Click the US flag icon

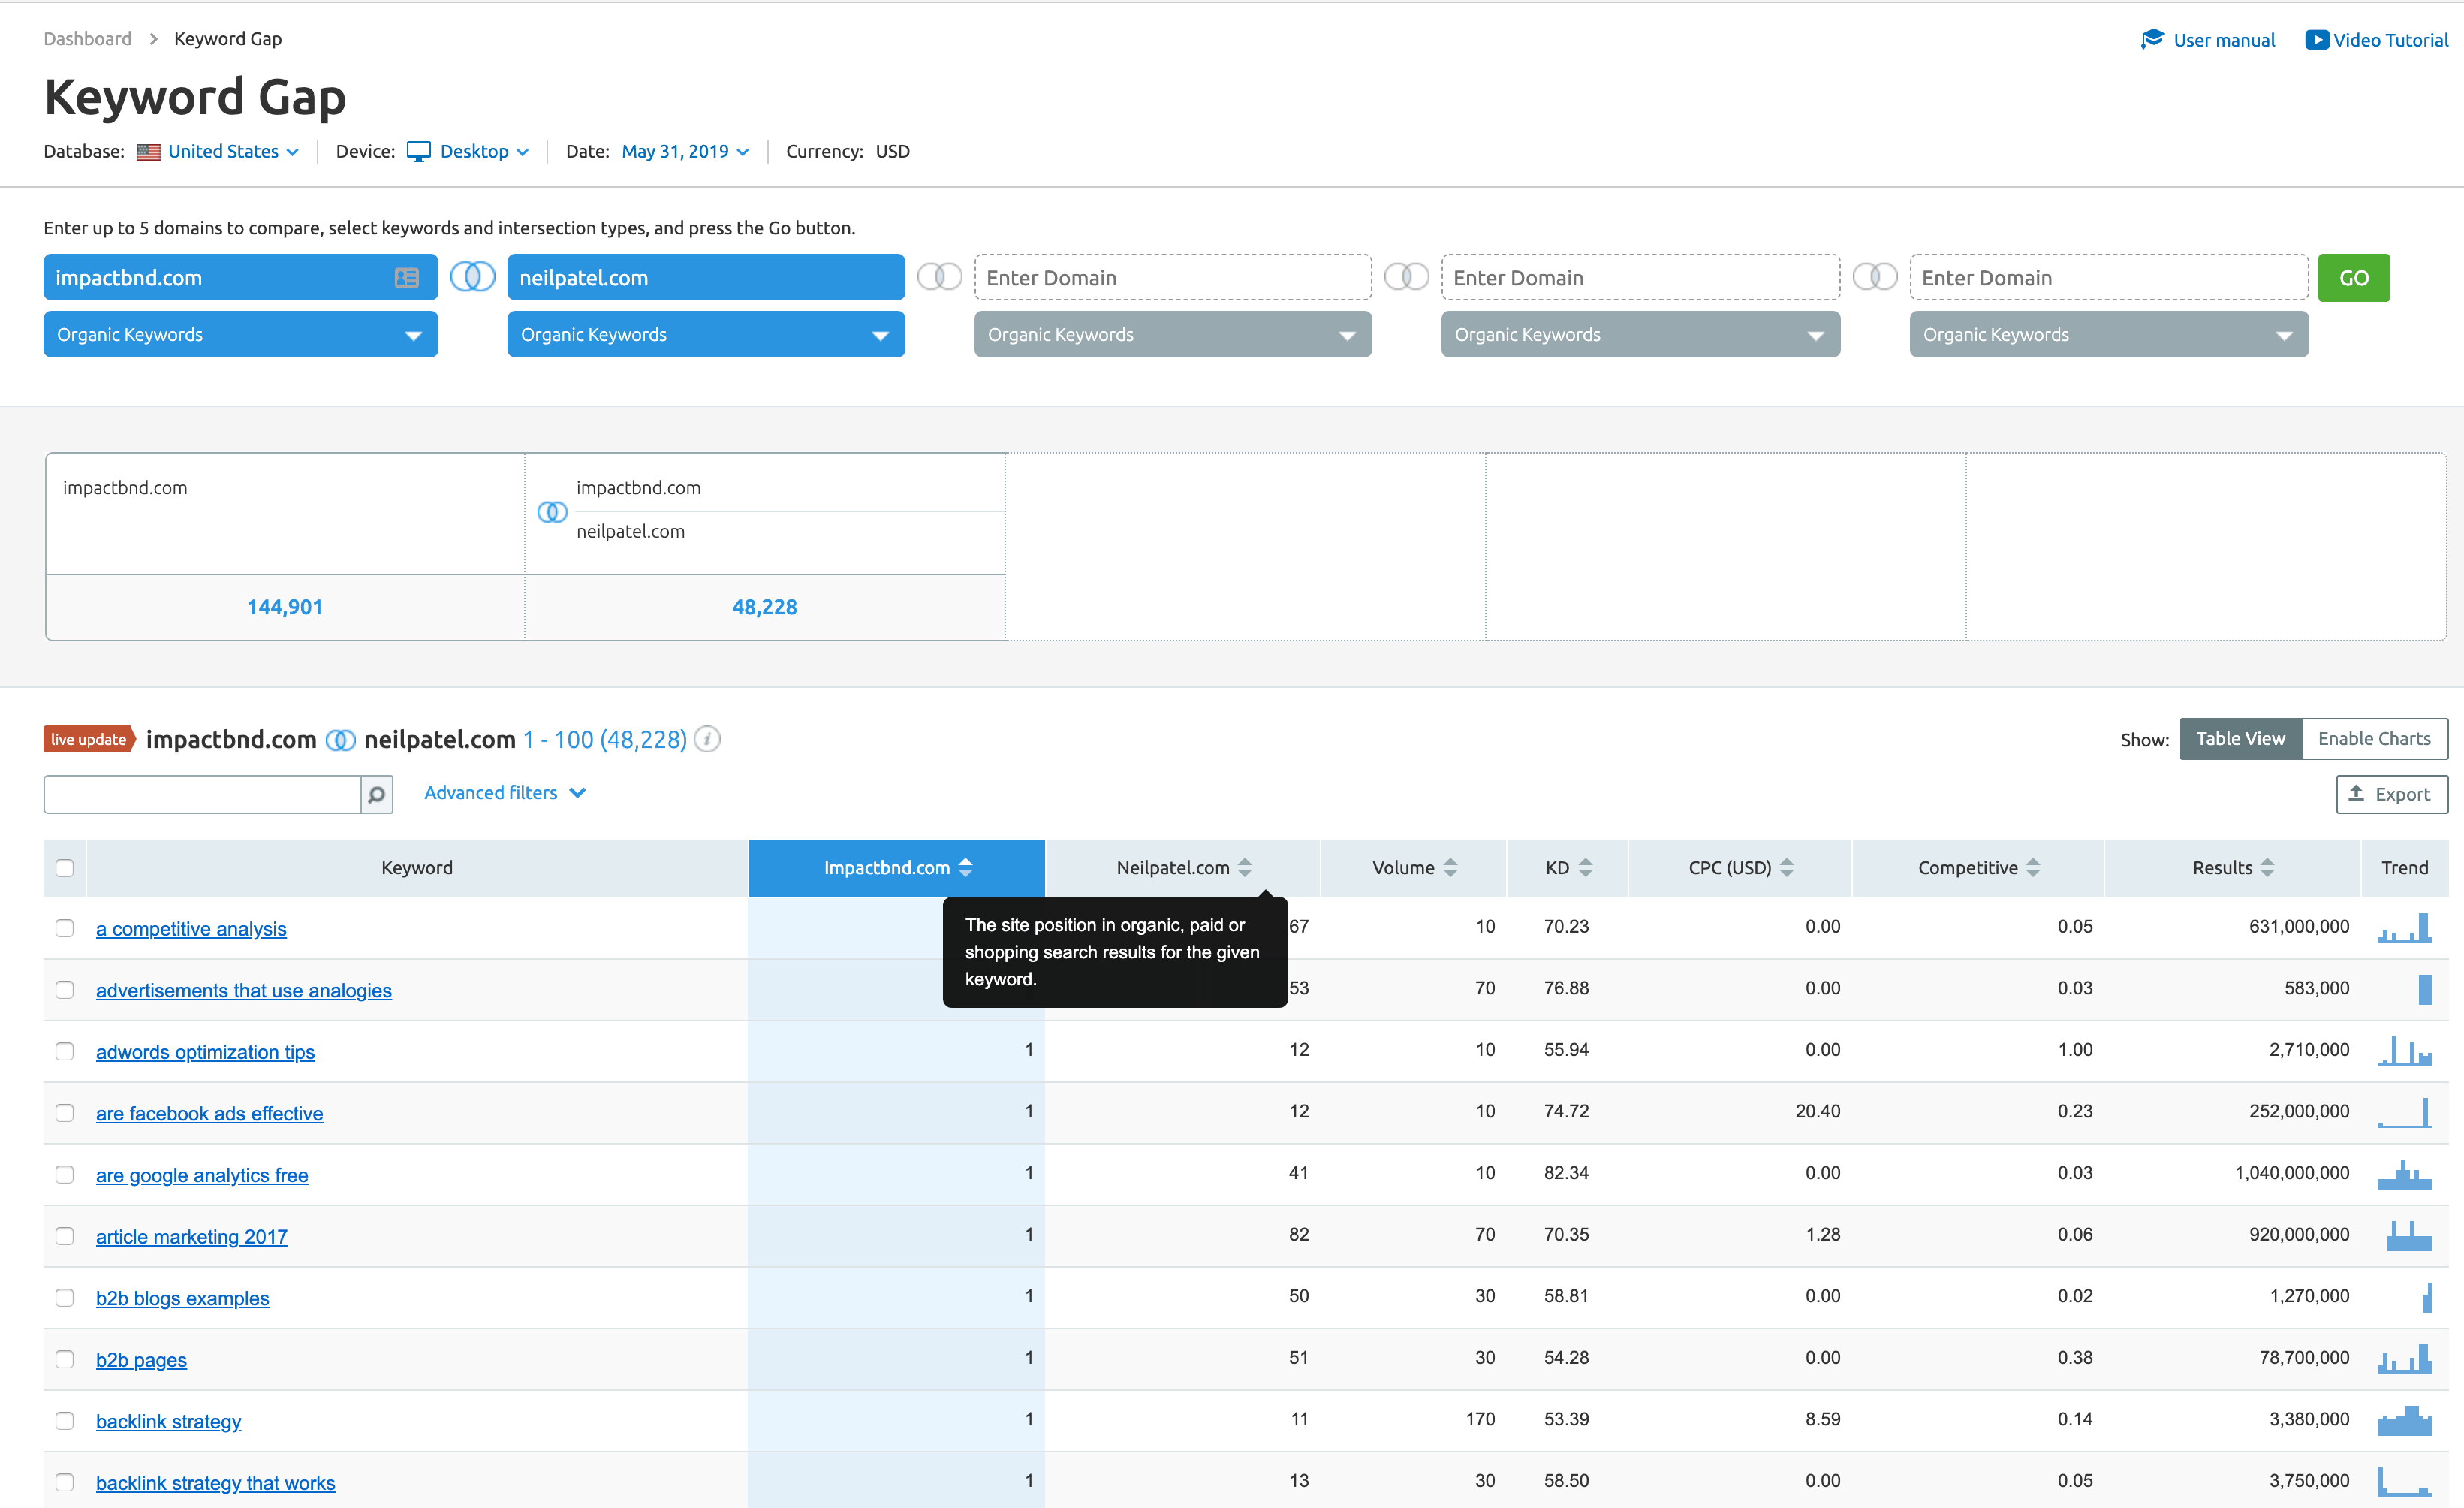coord(148,152)
